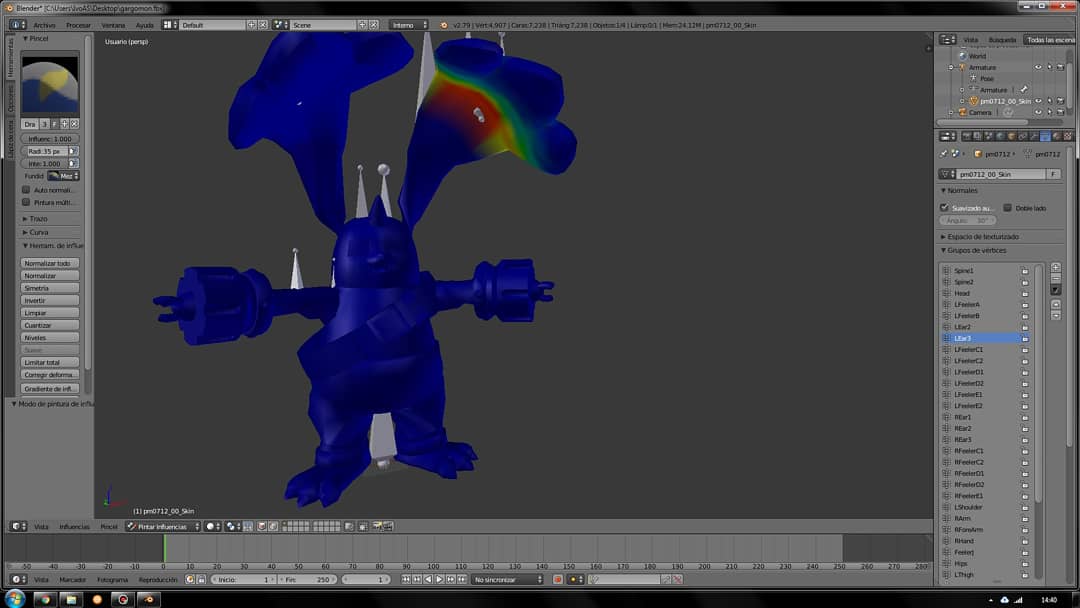Open the 3D view editor type icon
The height and width of the screenshot is (608, 1080).
click(19, 527)
